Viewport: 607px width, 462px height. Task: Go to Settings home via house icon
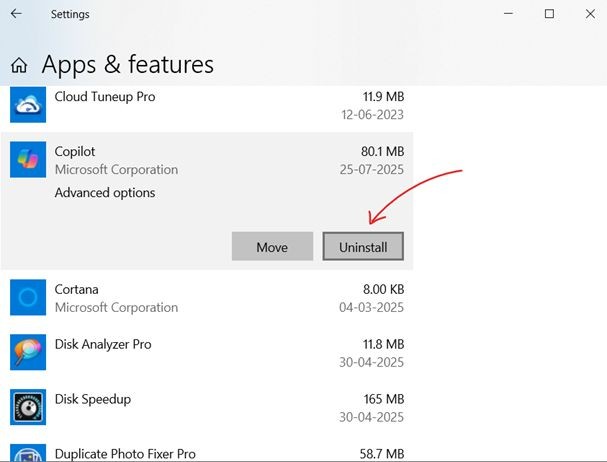[x=19, y=66]
